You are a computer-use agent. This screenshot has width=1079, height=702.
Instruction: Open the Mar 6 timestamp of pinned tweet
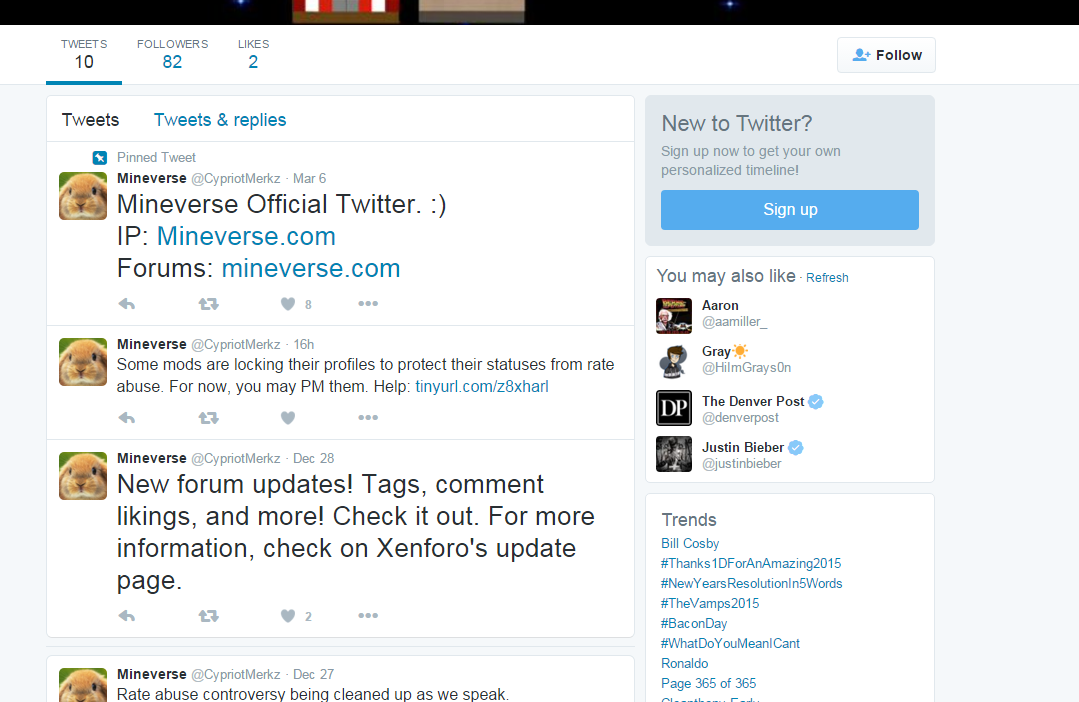point(310,178)
